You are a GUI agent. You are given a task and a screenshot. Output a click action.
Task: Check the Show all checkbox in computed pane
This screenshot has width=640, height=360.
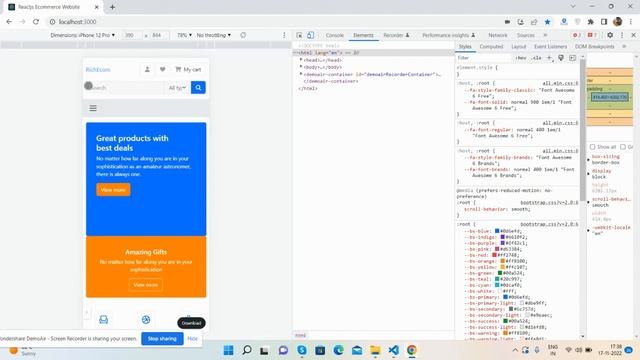(592, 147)
